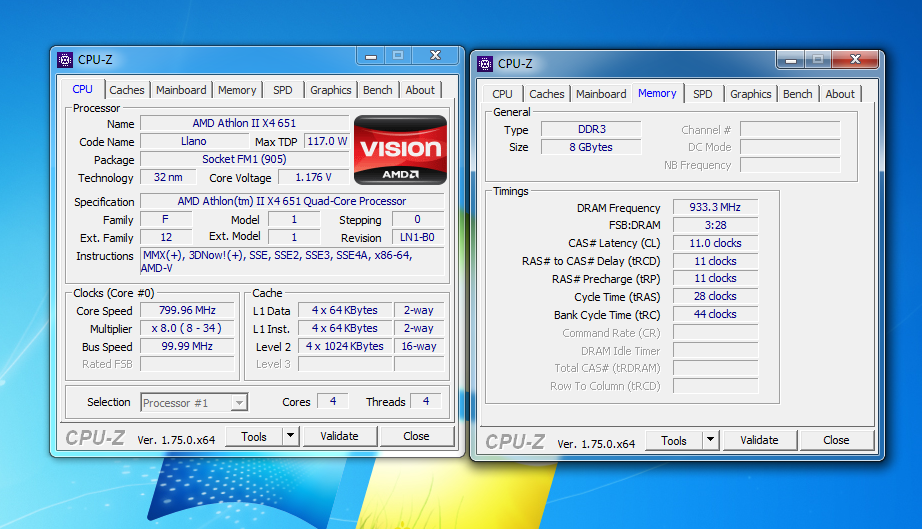Minimize the left CPU-Z window
This screenshot has height=529, width=922.
(370, 56)
